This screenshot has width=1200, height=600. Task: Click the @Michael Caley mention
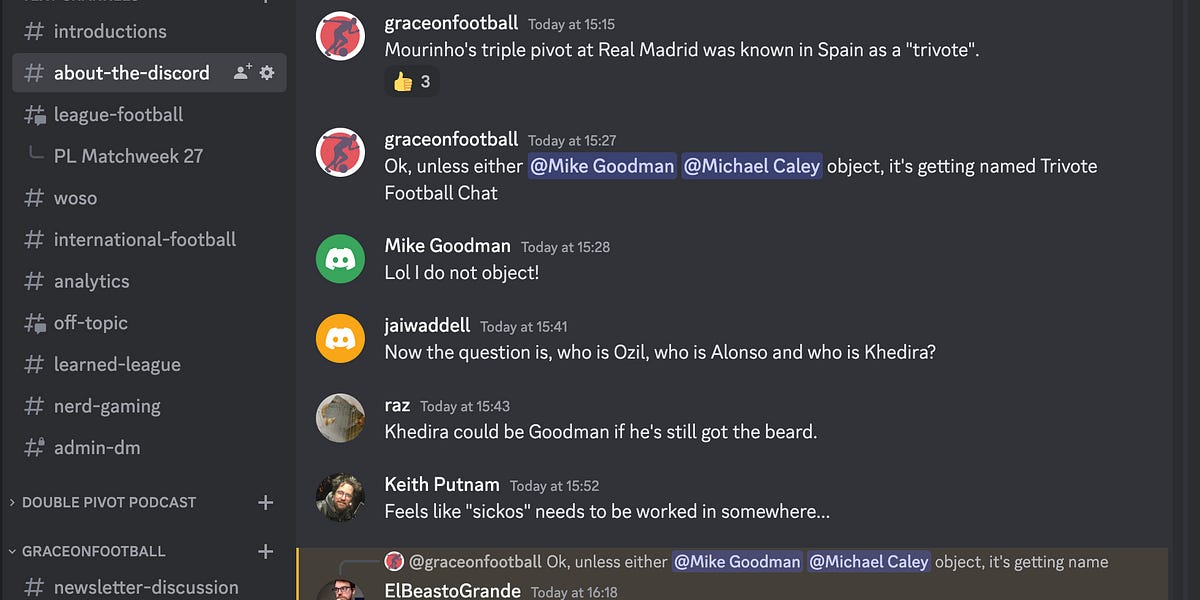pos(752,166)
